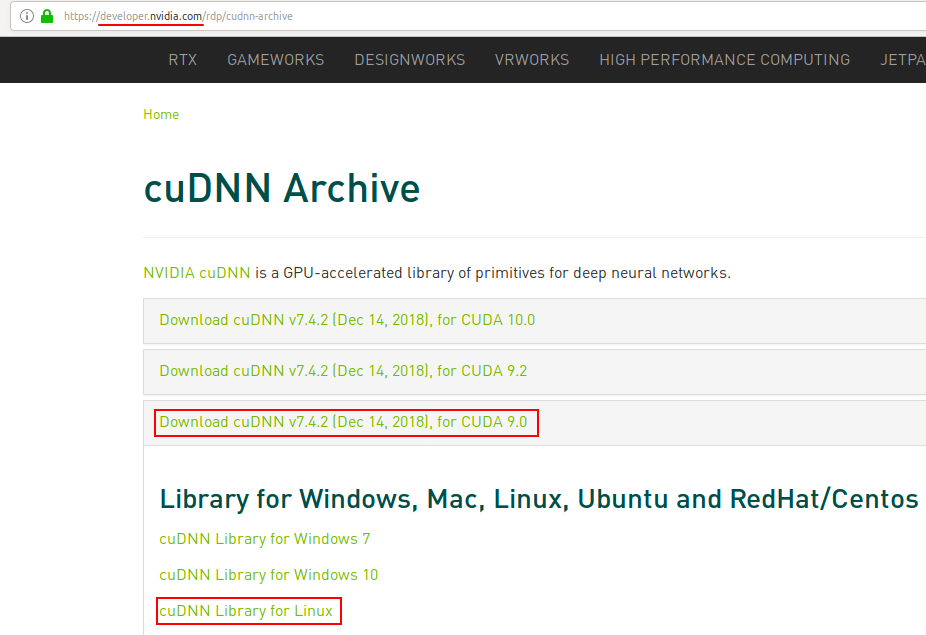Click the Library for Windows, Mac, Linux heading

(x=539, y=499)
